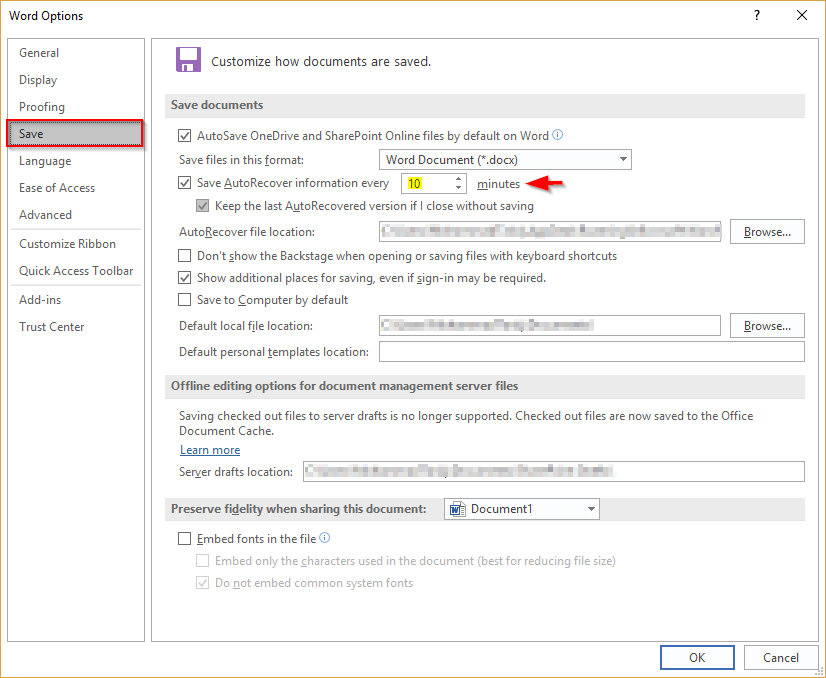This screenshot has width=826, height=678.
Task: Uncheck Save AutoRecover information checkbox
Action: (x=184, y=183)
